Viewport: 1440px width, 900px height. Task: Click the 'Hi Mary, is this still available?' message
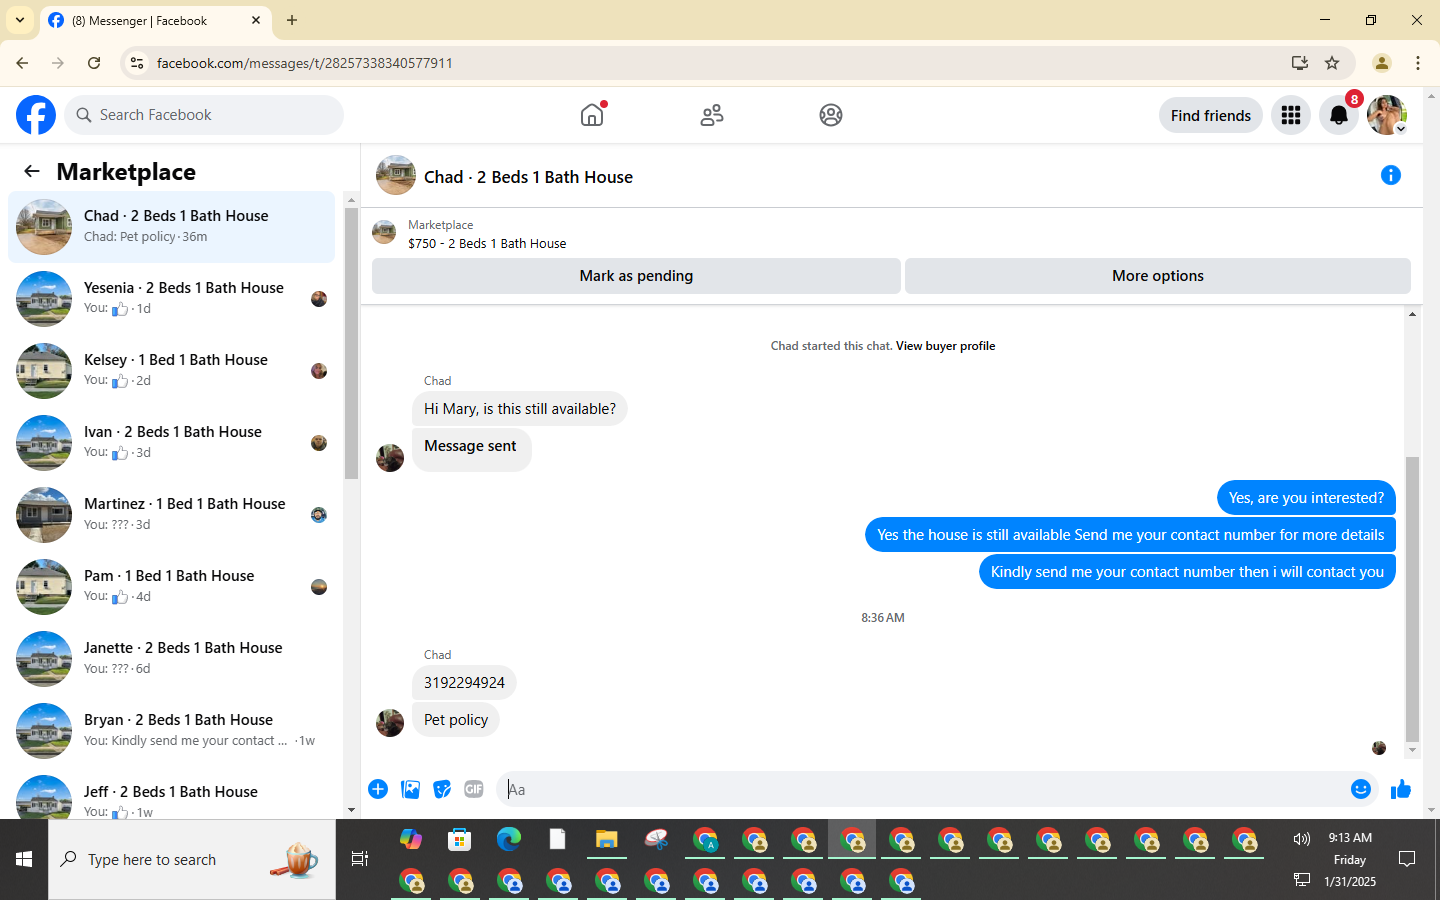click(x=520, y=409)
